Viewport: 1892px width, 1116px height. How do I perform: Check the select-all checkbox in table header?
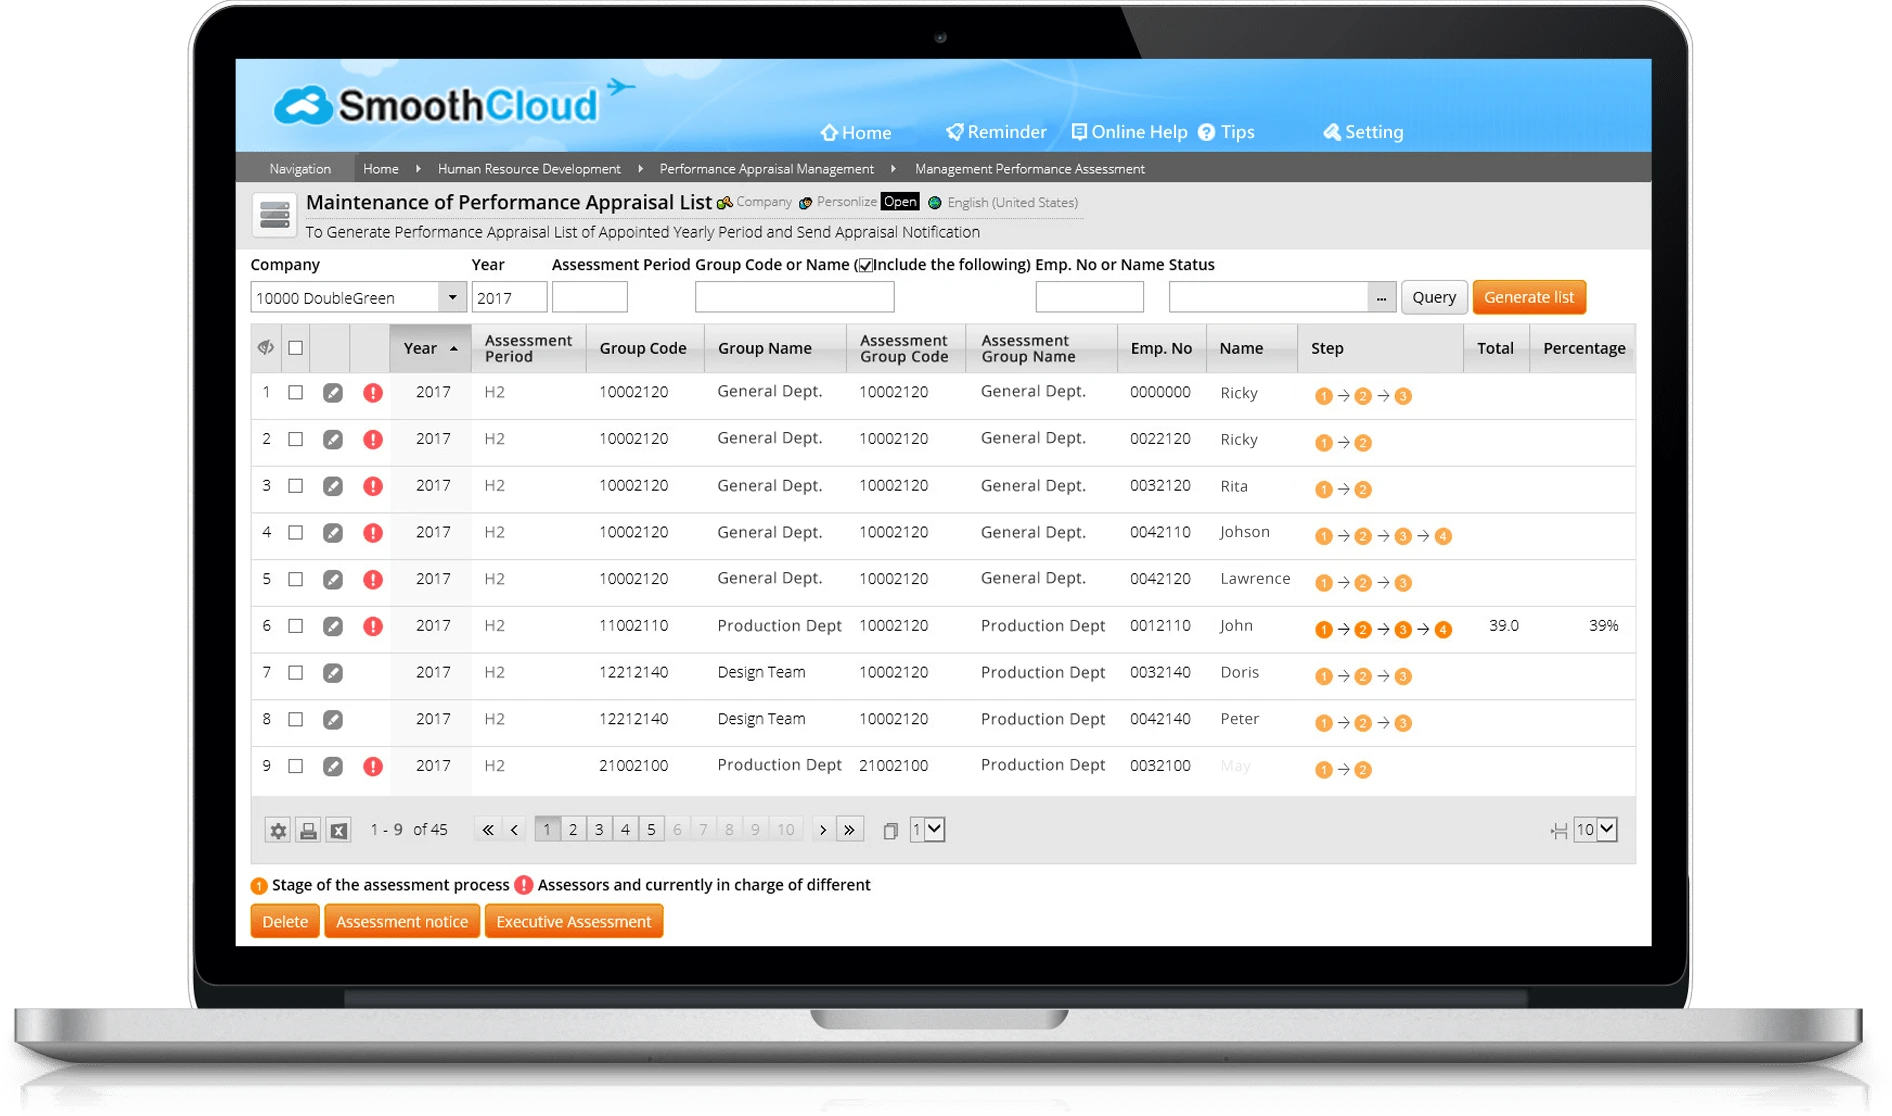(295, 347)
